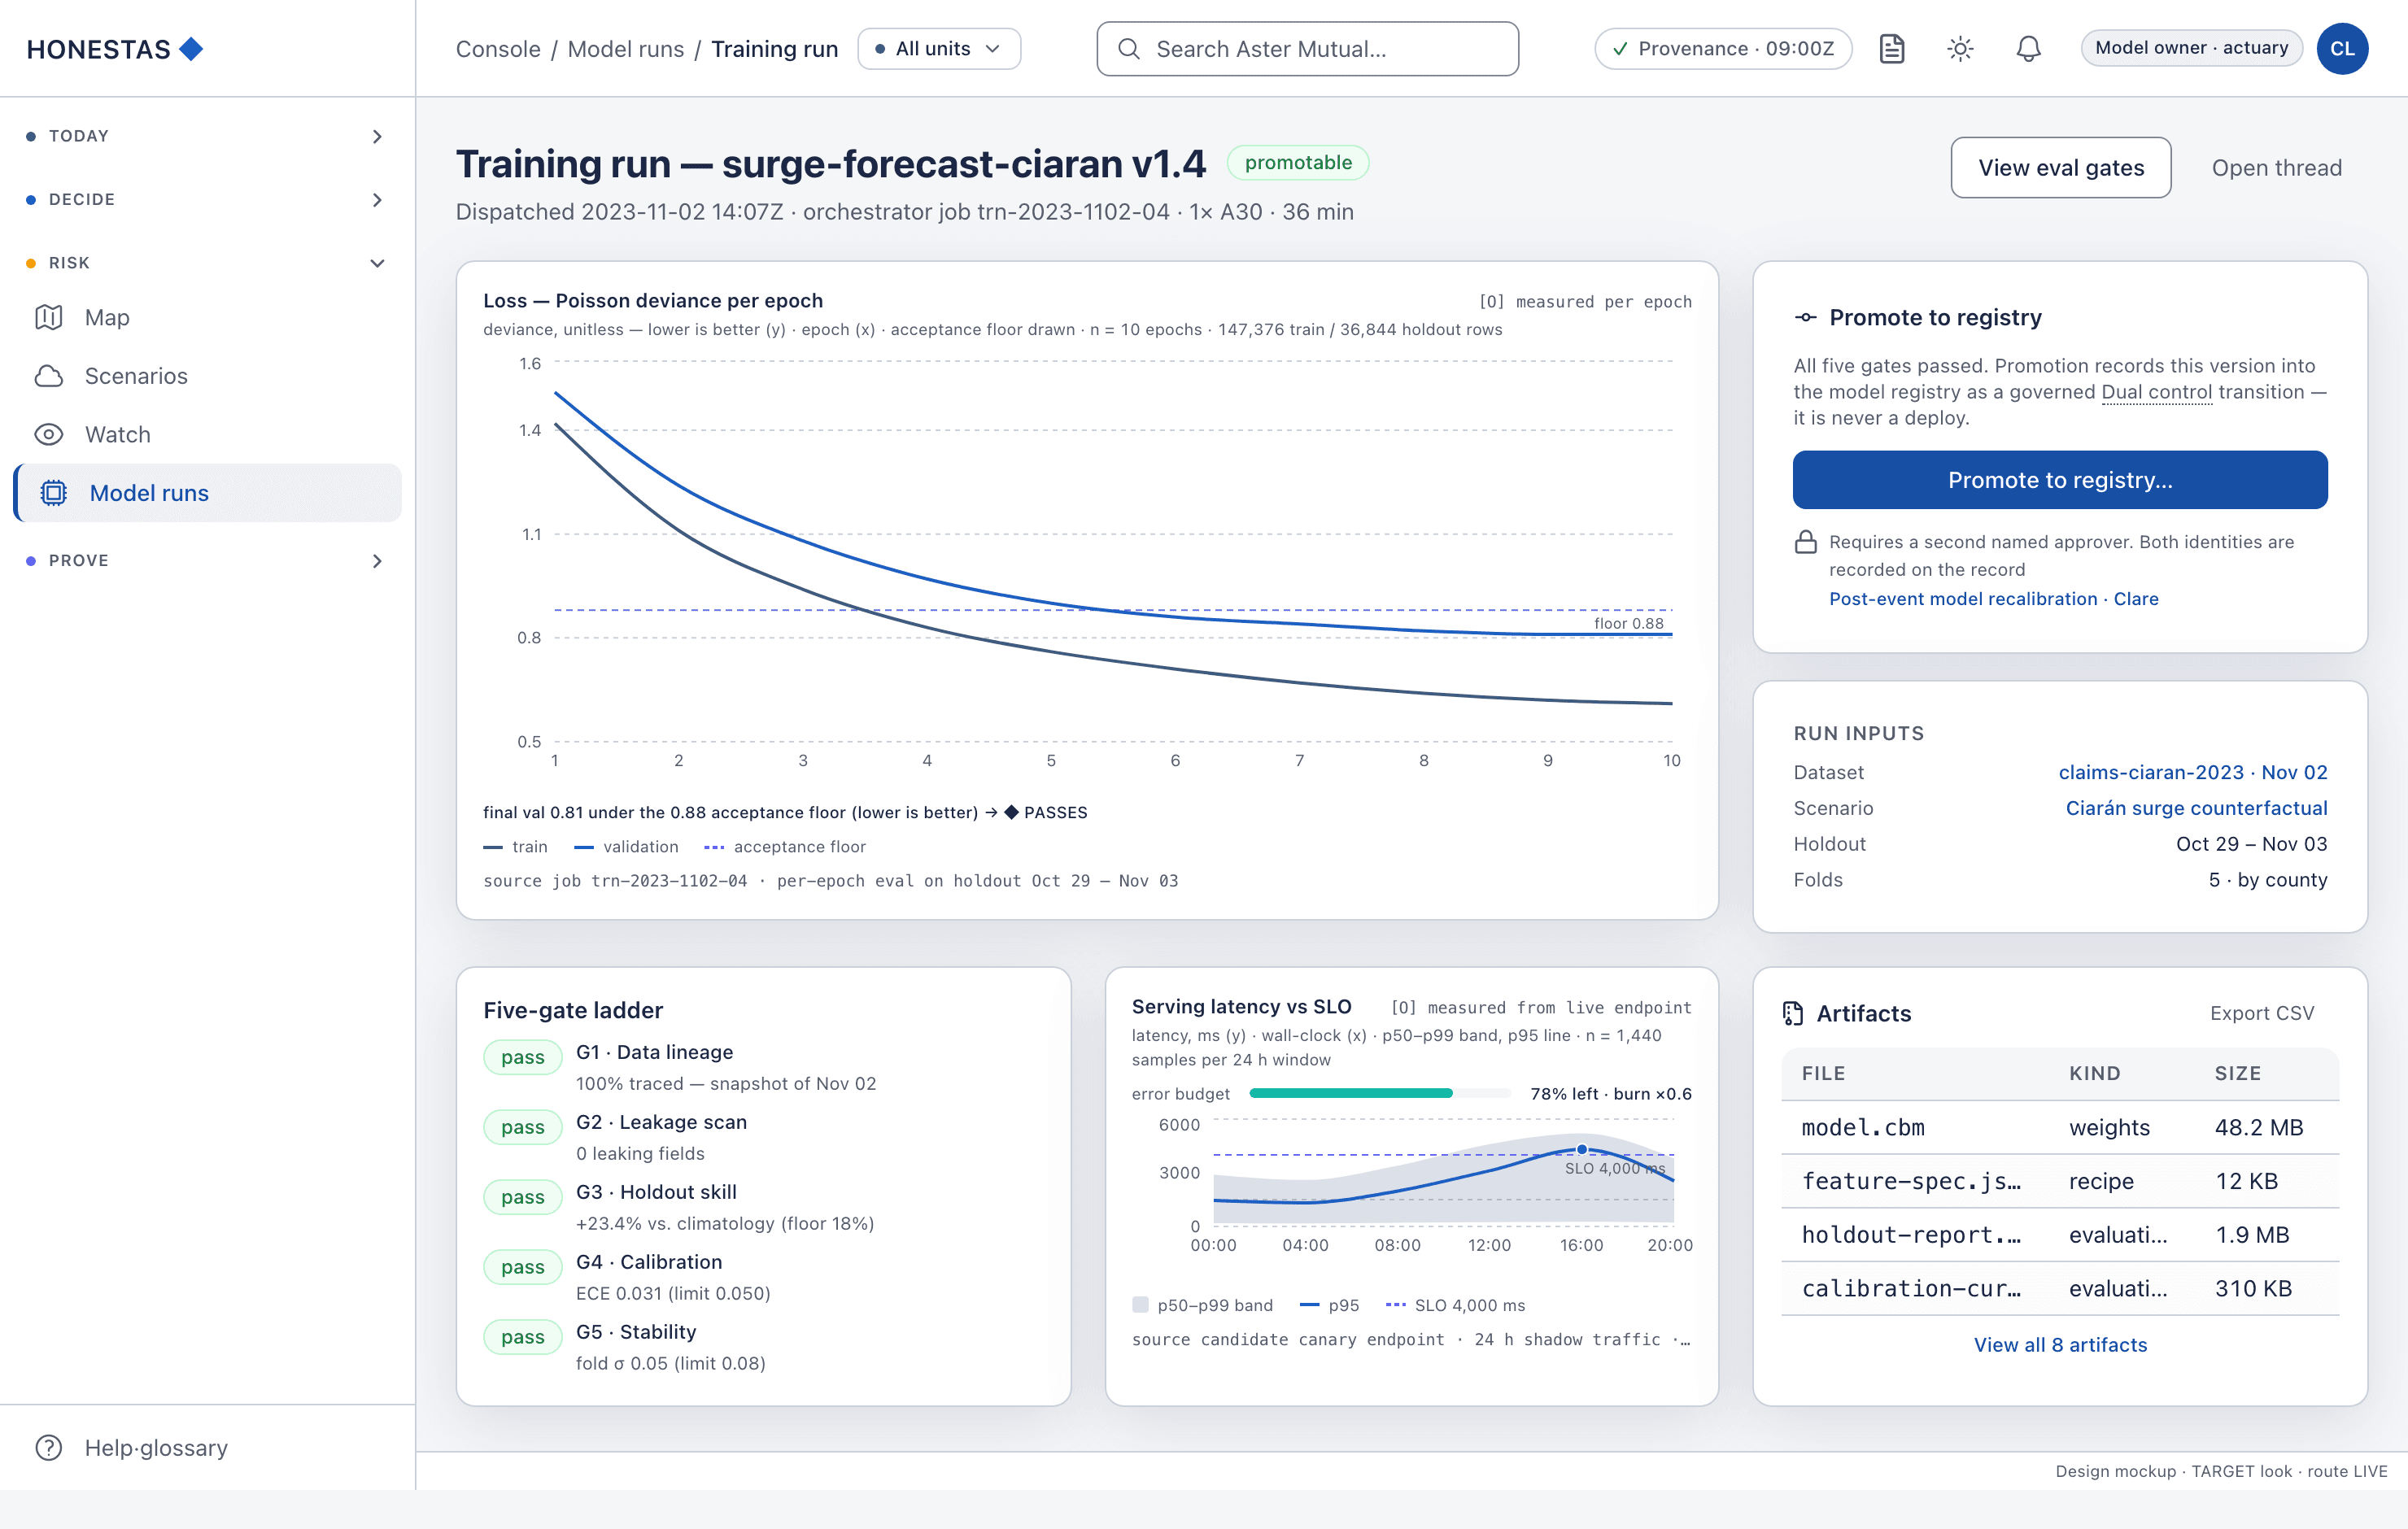Click the Provenance checkmark icon
This screenshot has width=2408, height=1529.
[1620, 48]
